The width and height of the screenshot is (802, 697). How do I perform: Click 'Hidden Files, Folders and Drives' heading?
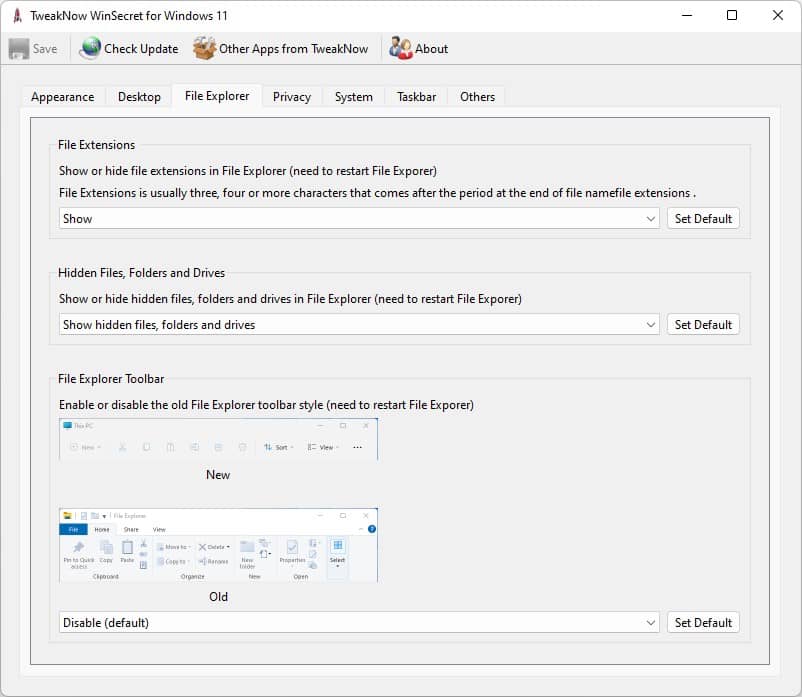[x=141, y=273]
